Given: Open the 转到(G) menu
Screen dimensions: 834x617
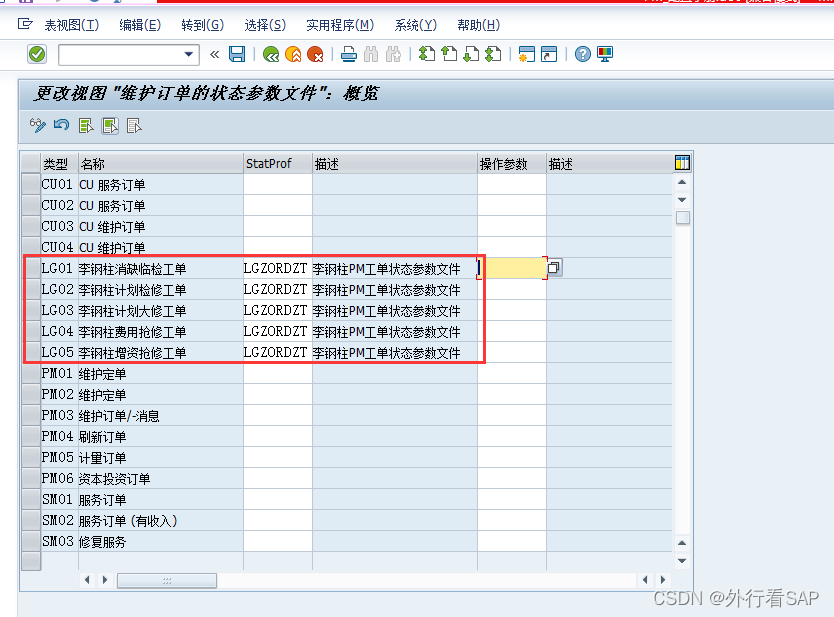Looking at the screenshot, I should (203, 25).
